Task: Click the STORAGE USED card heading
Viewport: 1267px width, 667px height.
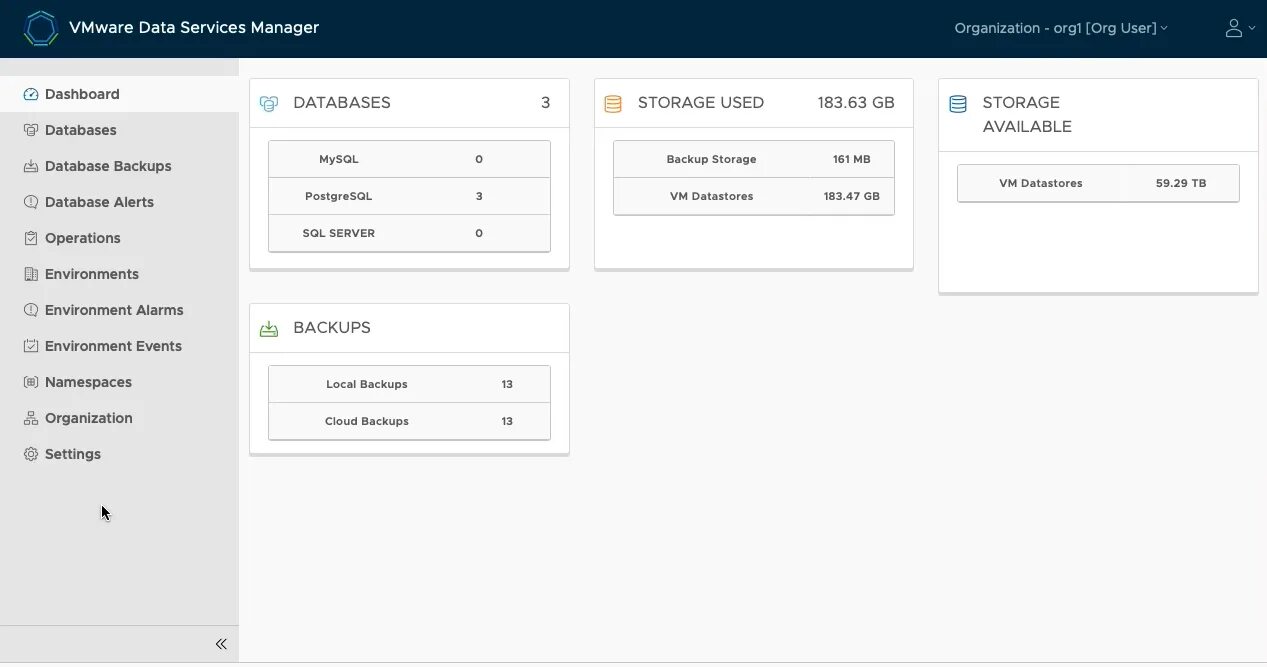Action: [x=701, y=102]
